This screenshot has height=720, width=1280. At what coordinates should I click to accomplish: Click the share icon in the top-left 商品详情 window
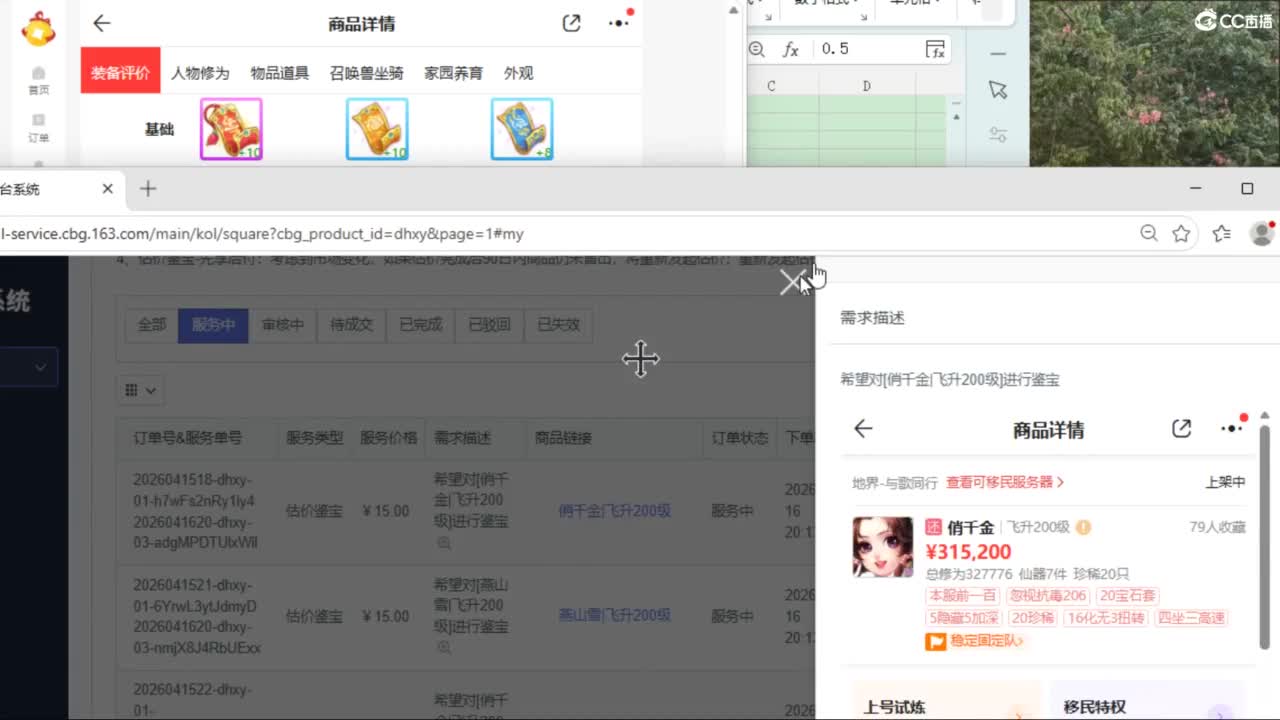571,23
